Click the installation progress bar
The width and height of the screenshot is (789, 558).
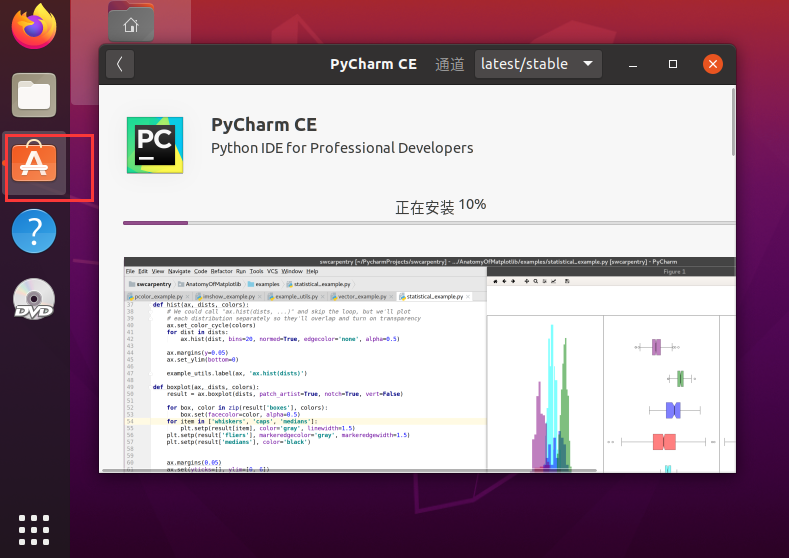click(429, 222)
